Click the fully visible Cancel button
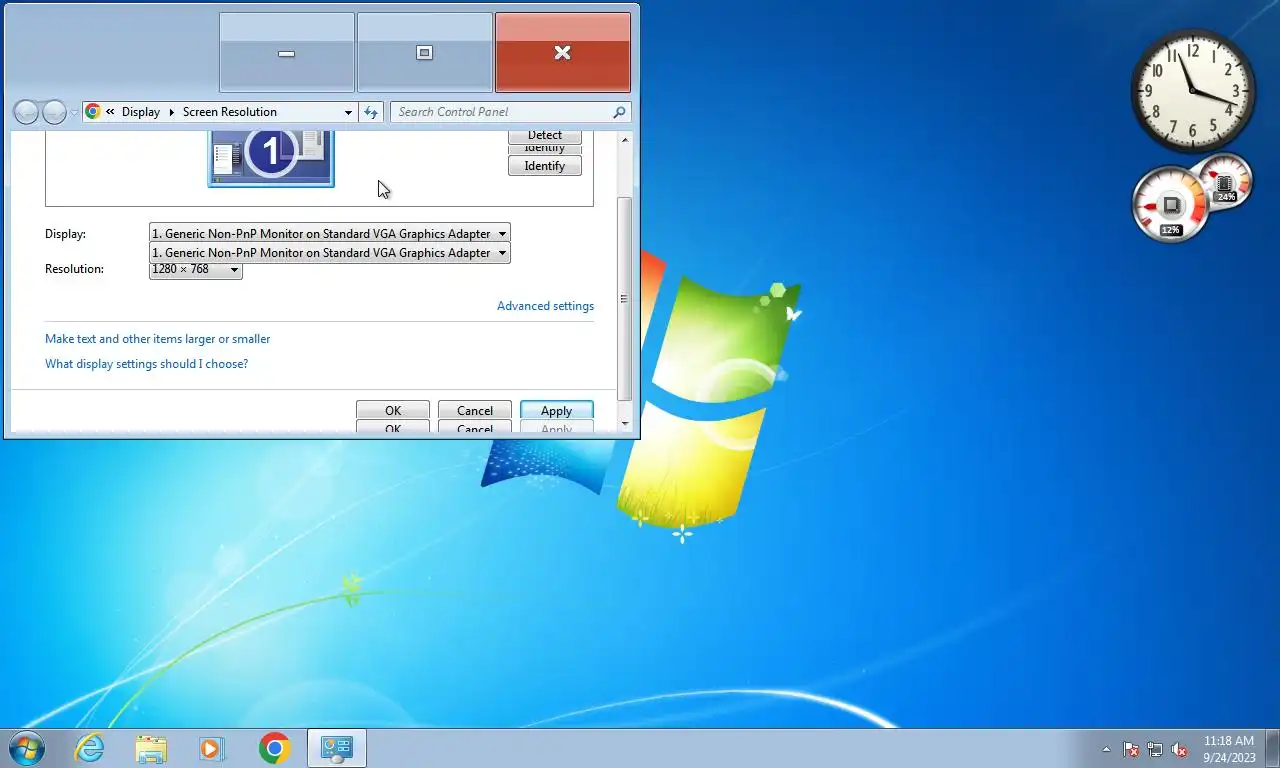 tap(475, 410)
